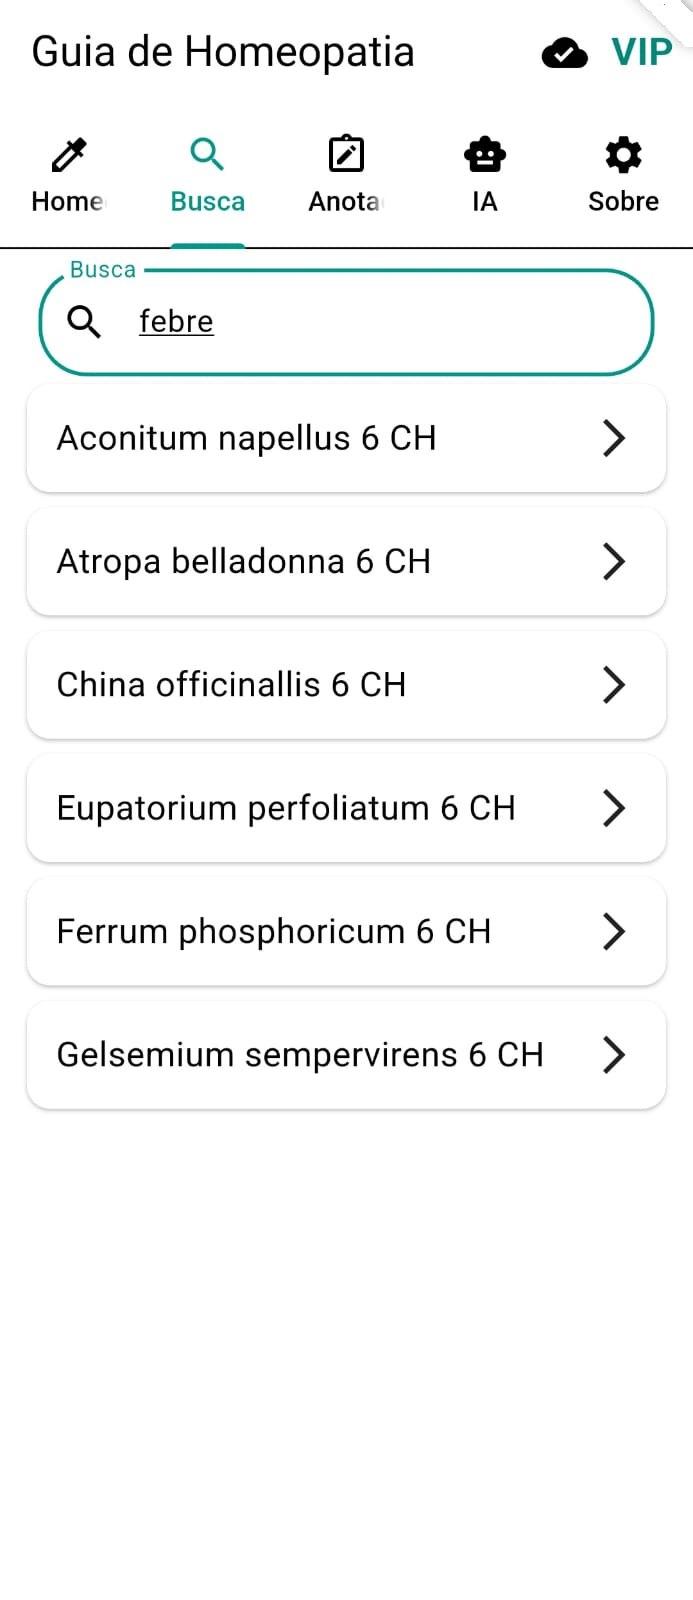This screenshot has height=1600, width=693.
Task: Click arrow beside Eupatorium perfoliatum 6 CH
Action: click(614, 808)
